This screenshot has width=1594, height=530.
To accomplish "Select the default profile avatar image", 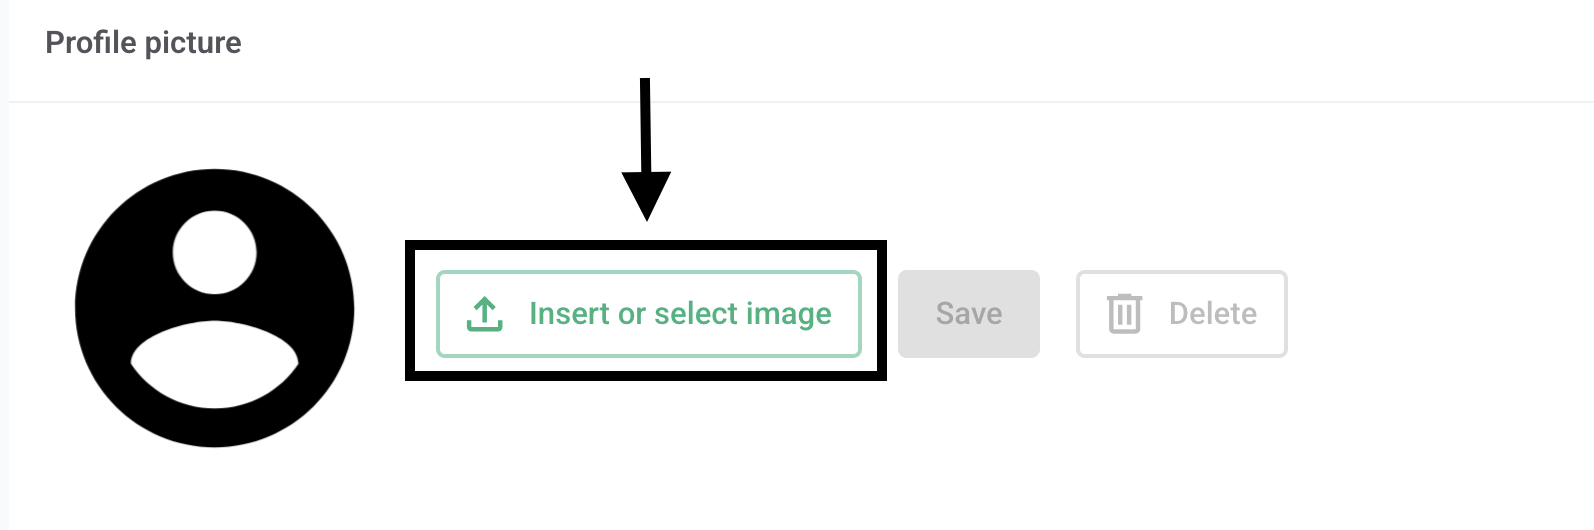I will [215, 308].
